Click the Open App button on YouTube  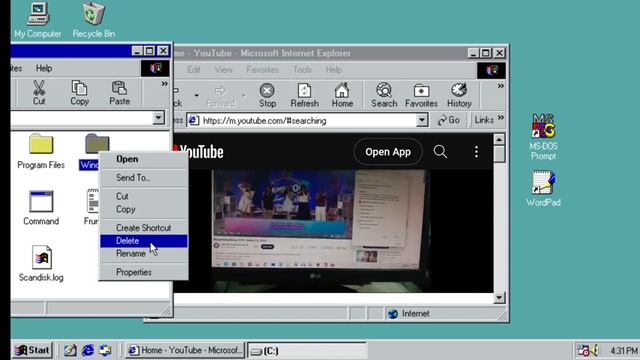click(388, 152)
